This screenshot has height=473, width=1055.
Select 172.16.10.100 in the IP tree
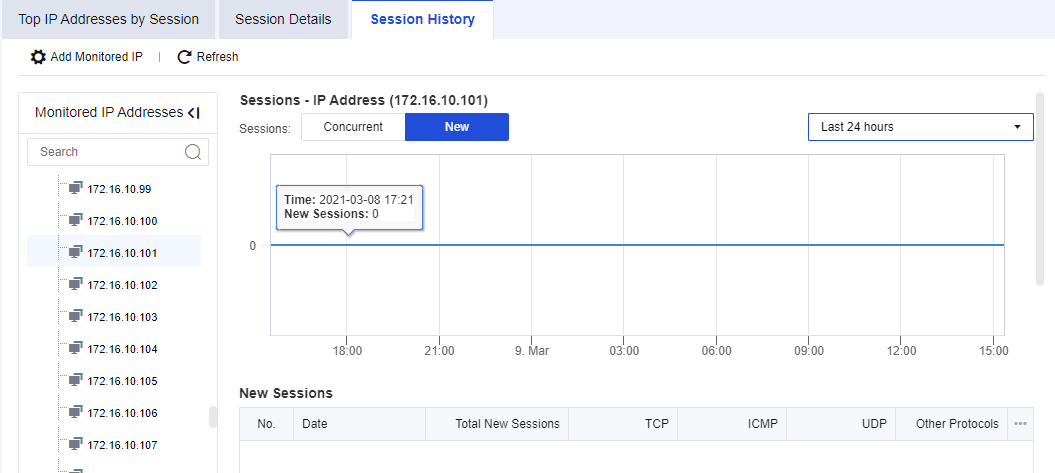coord(122,221)
